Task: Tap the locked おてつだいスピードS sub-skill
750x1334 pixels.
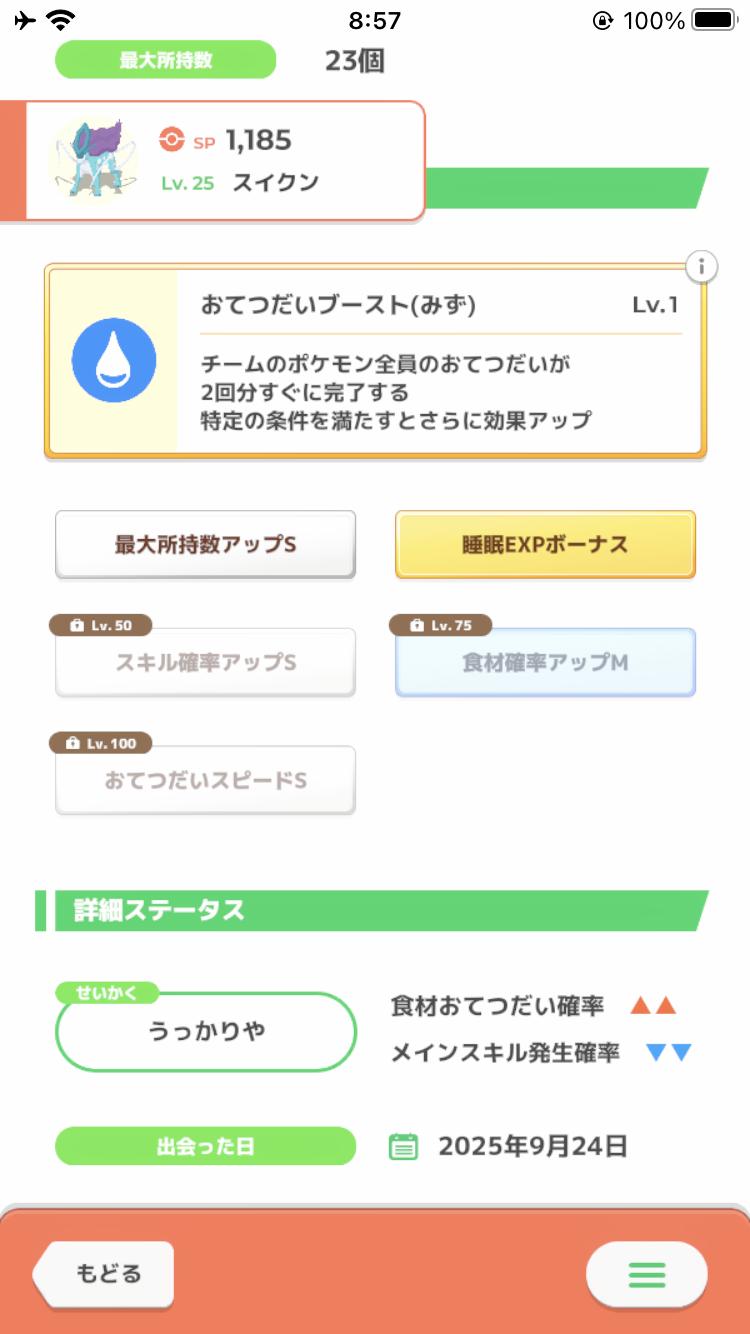Action: click(205, 781)
